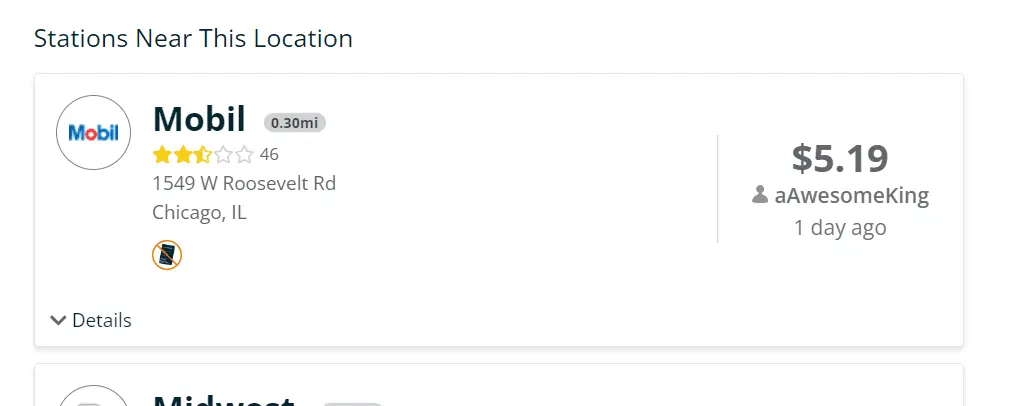Click the 1549 W Roosevelt Rd address
This screenshot has width=1030, height=406.
point(244,184)
